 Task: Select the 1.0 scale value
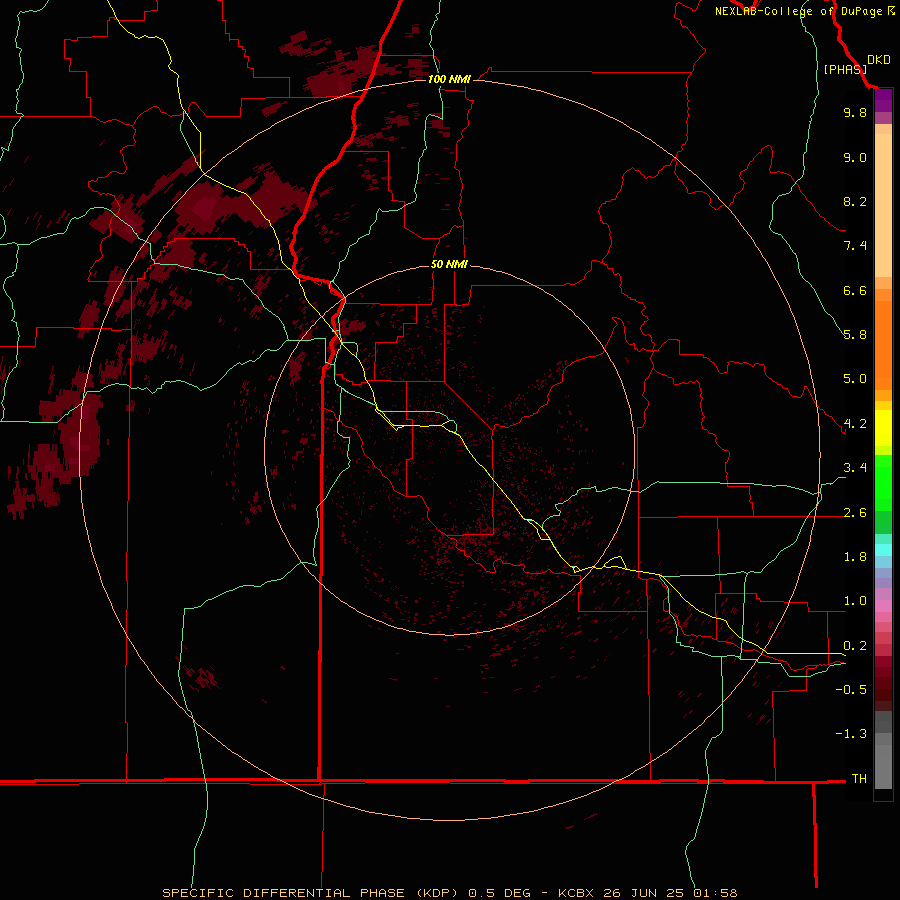(855, 601)
